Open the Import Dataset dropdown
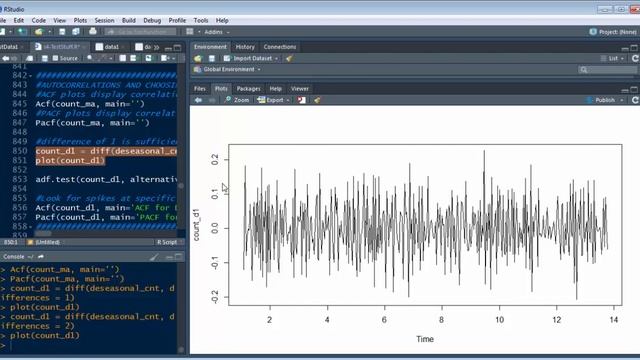This screenshot has height=360, width=640. coord(251,58)
